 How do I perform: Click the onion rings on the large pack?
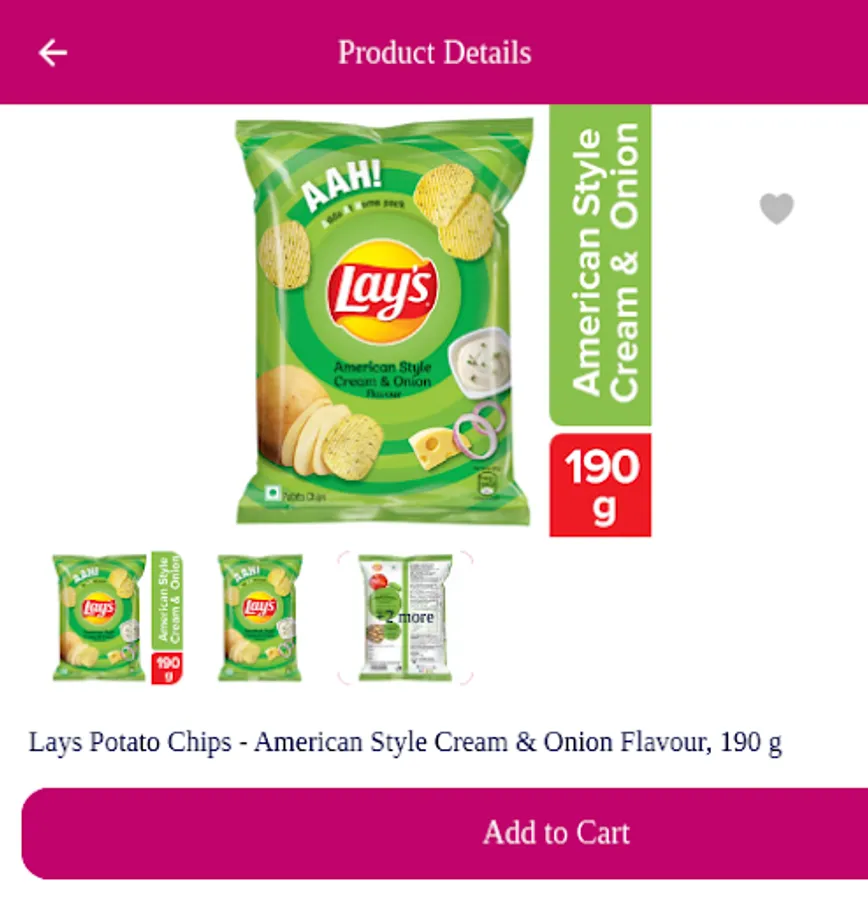(x=478, y=428)
